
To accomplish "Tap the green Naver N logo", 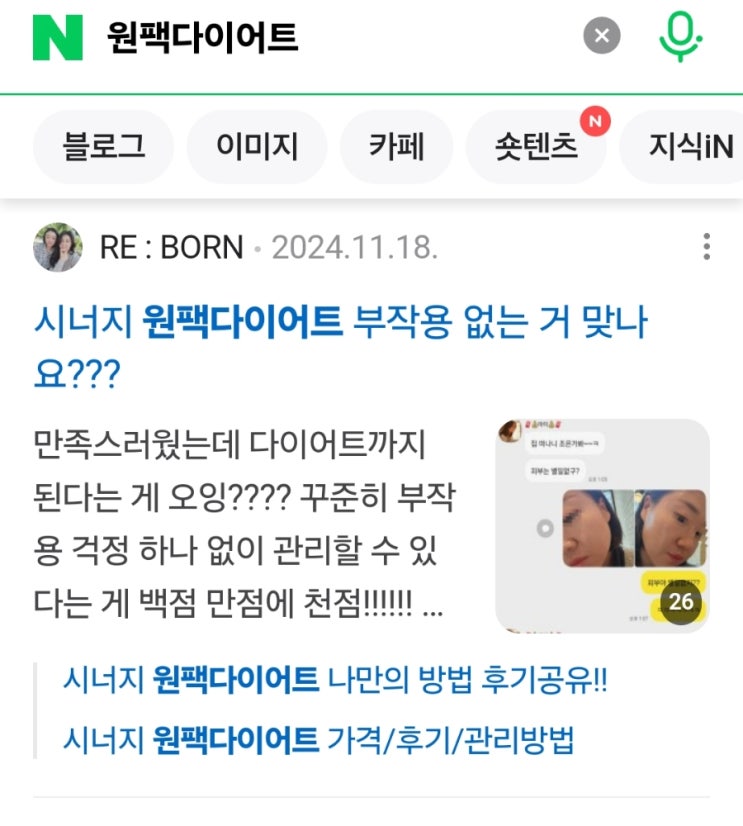I will 57,37.
